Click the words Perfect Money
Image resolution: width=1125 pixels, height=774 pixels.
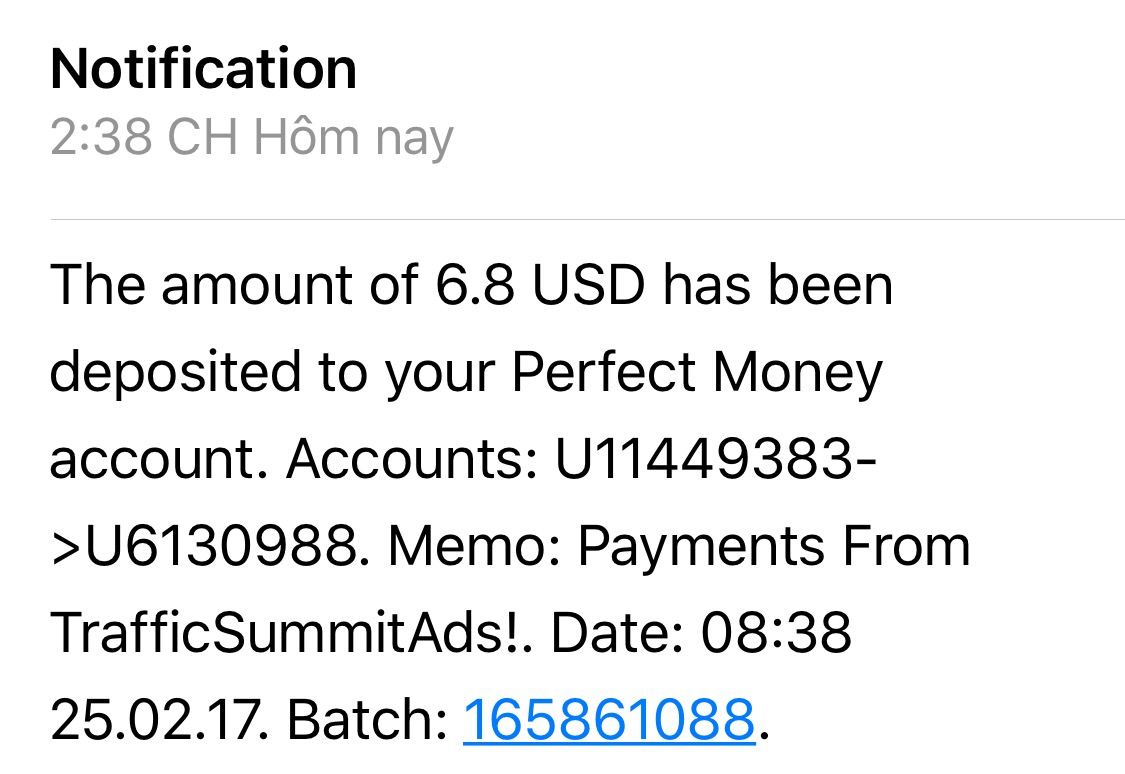pyautogui.click(x=697, y=373)
